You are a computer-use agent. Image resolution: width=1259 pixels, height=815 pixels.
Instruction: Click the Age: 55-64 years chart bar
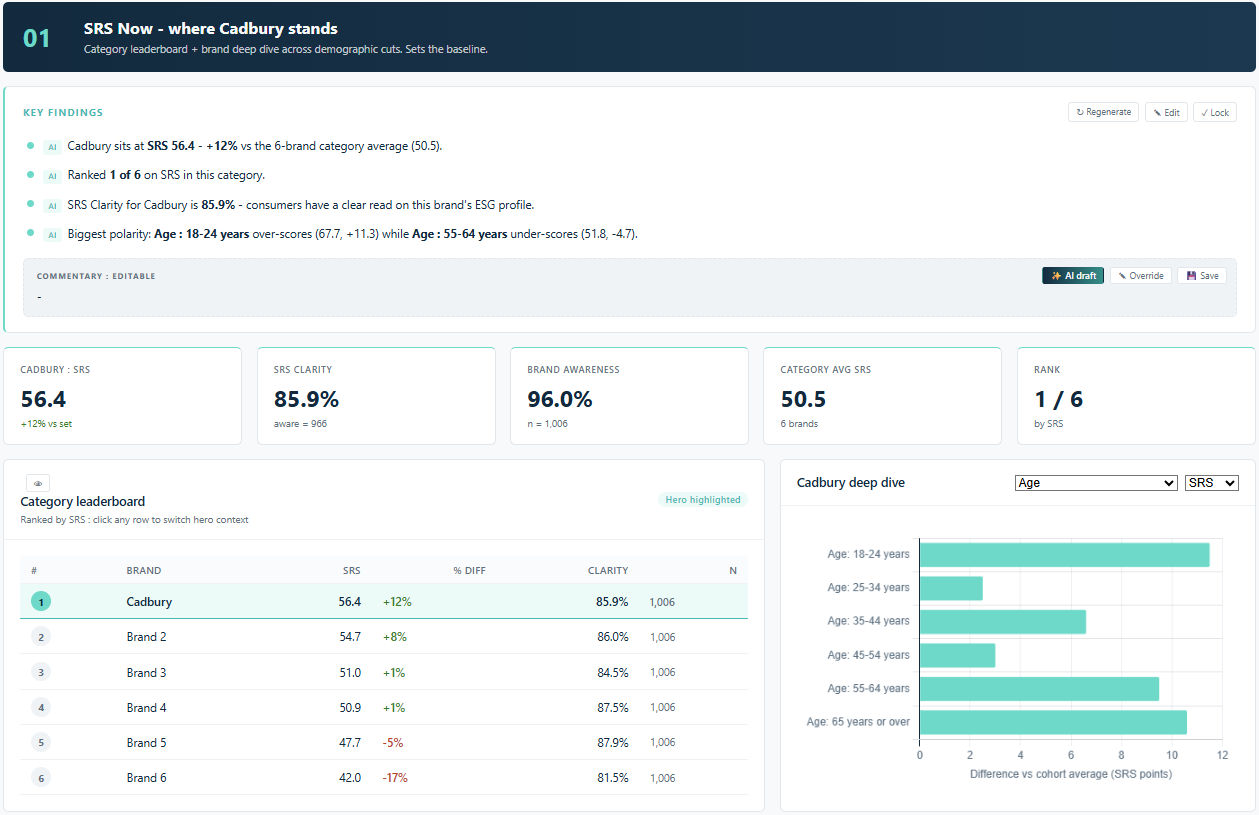point(1039,689)
